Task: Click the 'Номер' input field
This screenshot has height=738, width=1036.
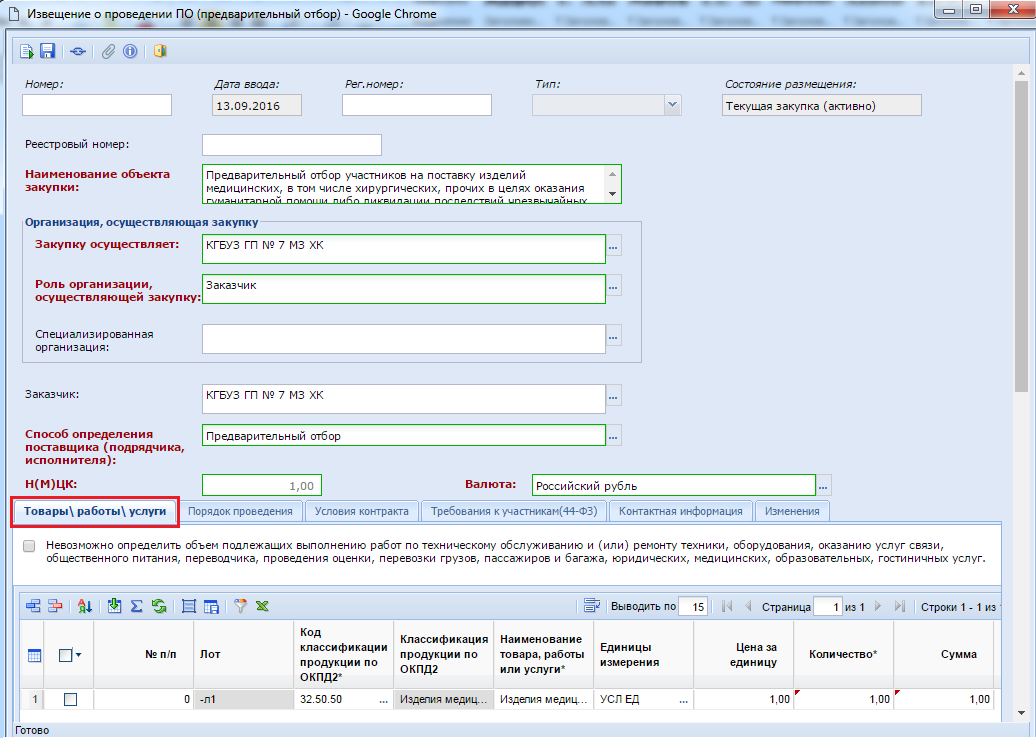Action: [97, 105]
